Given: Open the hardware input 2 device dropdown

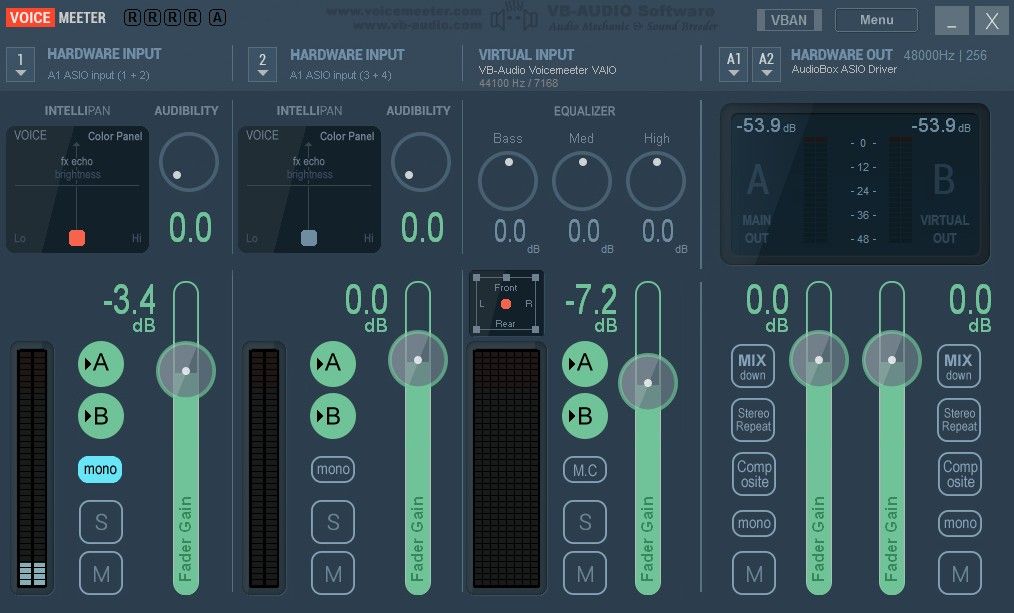Looking at the screenshot, I should tap(262, 65).
